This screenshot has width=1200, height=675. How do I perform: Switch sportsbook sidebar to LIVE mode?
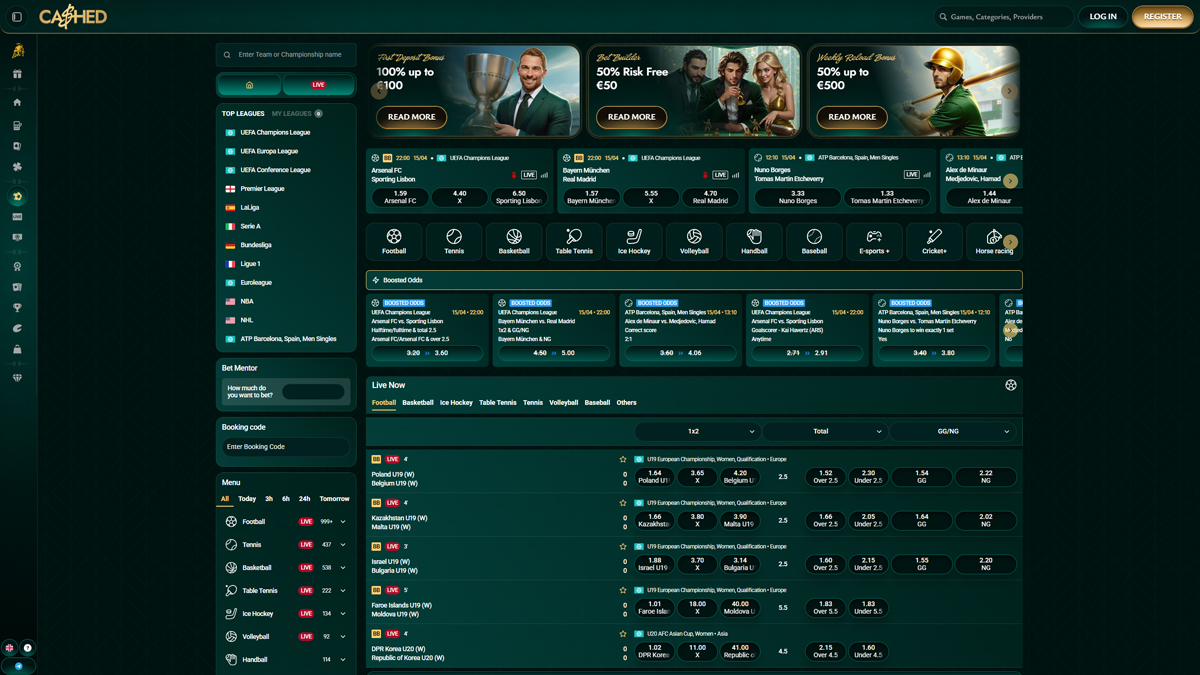point(318,85)
